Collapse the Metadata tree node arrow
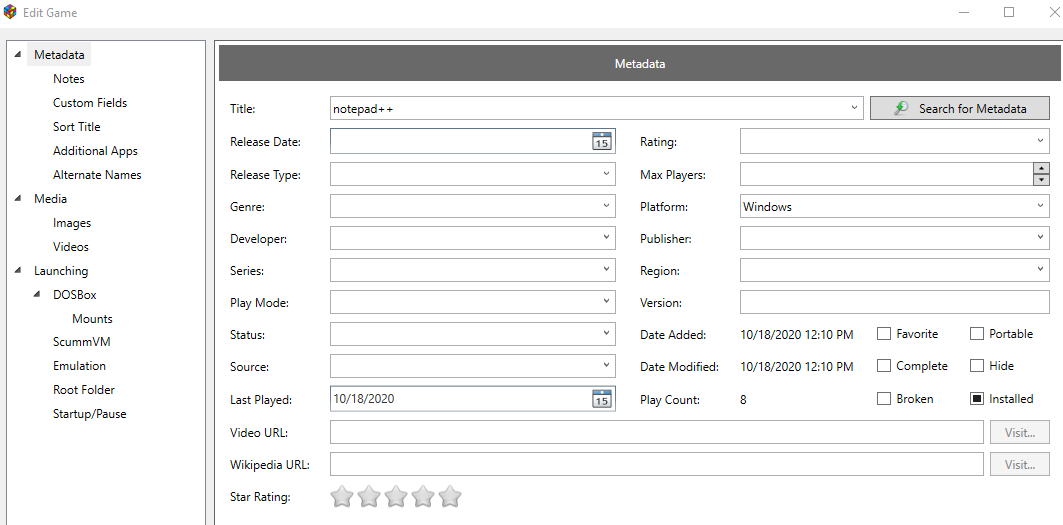Screen dimensions: 1063x525 18,54
